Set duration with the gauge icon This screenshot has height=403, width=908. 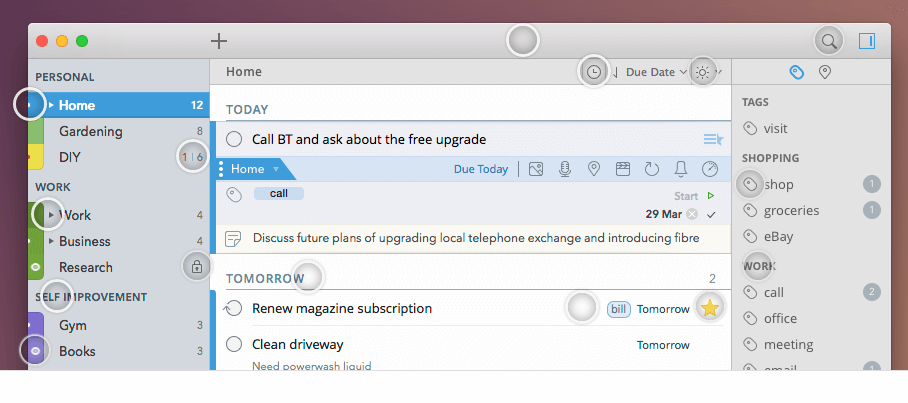click(x=709, y=169)
